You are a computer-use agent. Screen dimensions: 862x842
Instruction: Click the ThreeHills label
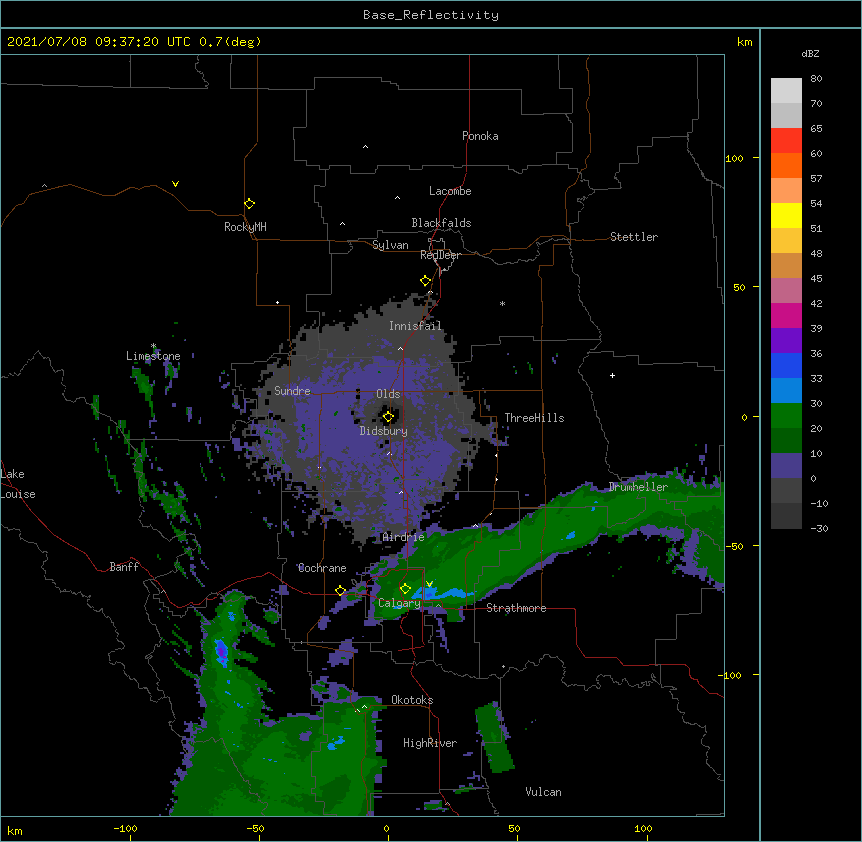[x=534, y=418]
